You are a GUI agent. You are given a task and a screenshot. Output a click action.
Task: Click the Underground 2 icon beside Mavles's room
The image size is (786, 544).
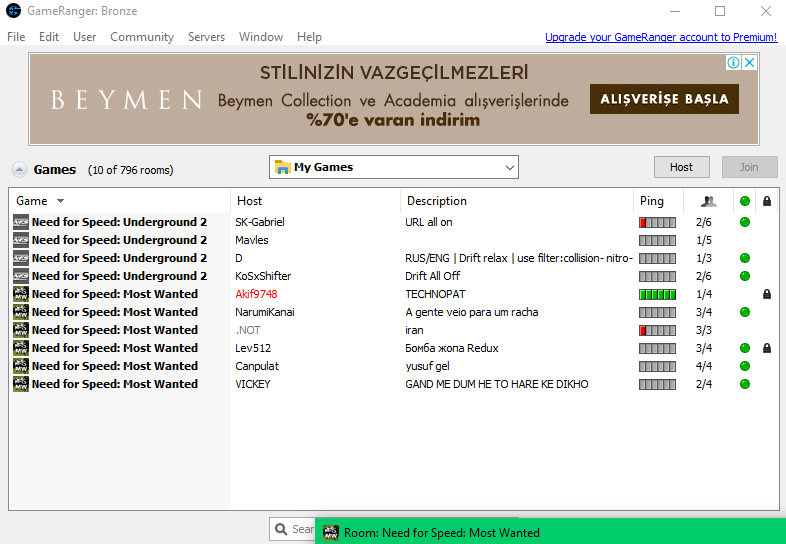[x=21, y=240]
